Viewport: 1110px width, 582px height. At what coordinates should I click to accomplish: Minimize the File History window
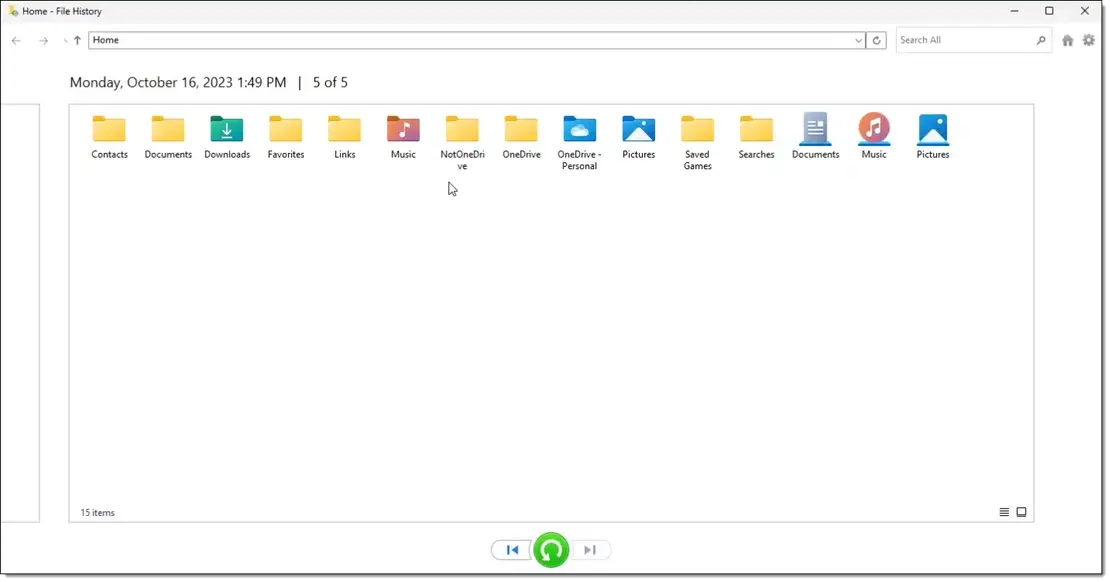[x=1014, y=11]
